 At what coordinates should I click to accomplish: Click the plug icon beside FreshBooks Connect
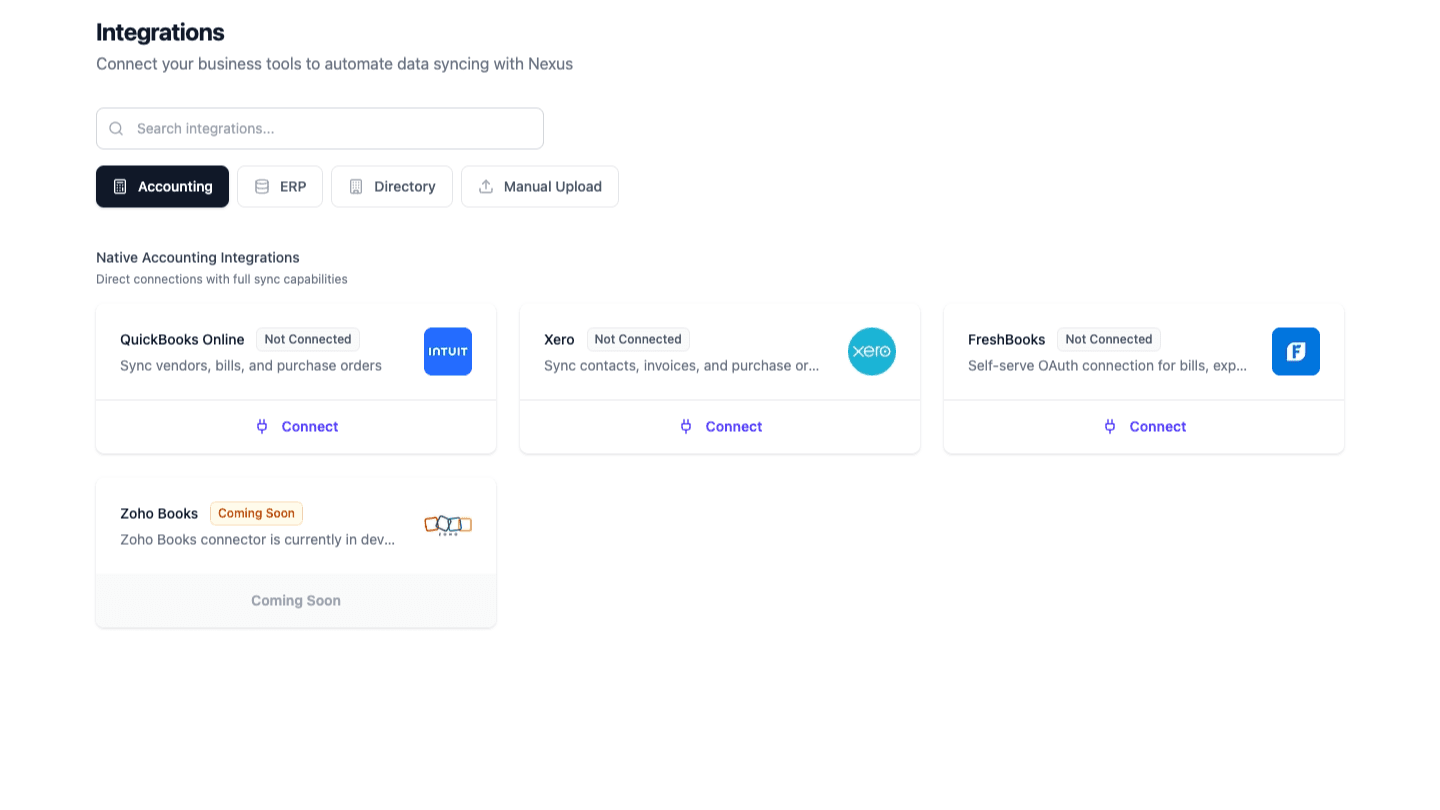1110,426
